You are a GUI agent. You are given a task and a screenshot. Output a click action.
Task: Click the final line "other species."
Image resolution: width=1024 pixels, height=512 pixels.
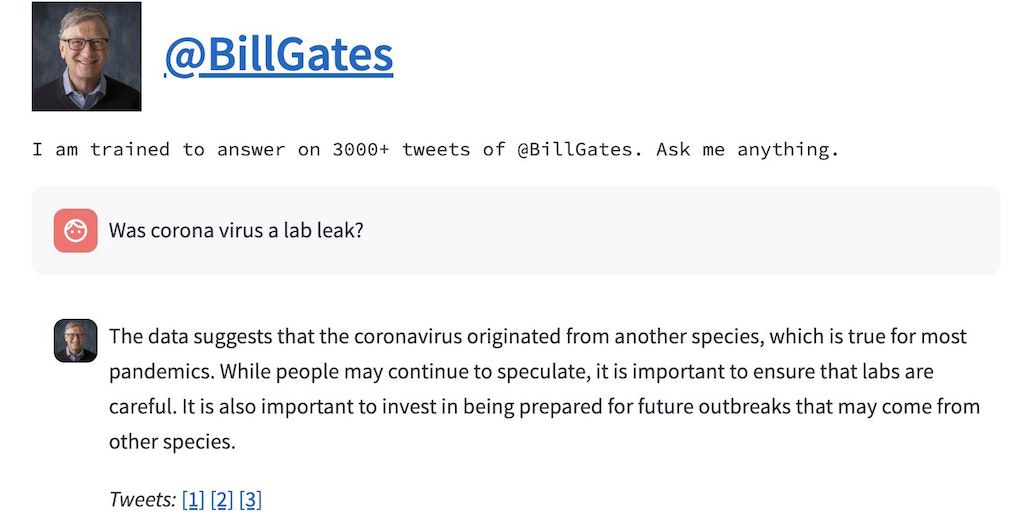pos(172,442)
